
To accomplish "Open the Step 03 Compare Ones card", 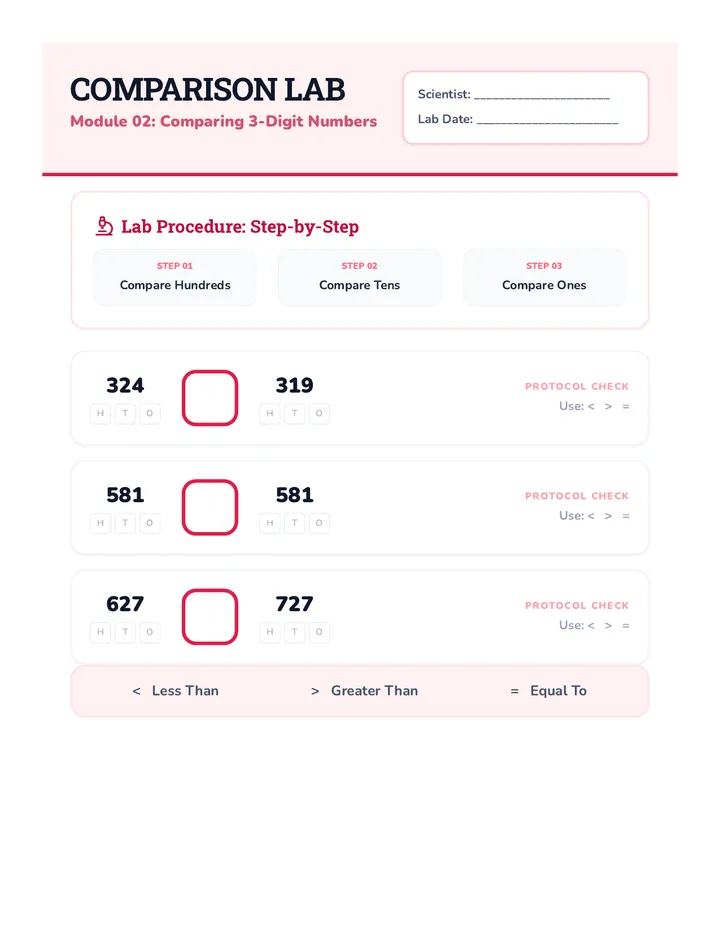I will pyautogui.click(x=544, y=277).
